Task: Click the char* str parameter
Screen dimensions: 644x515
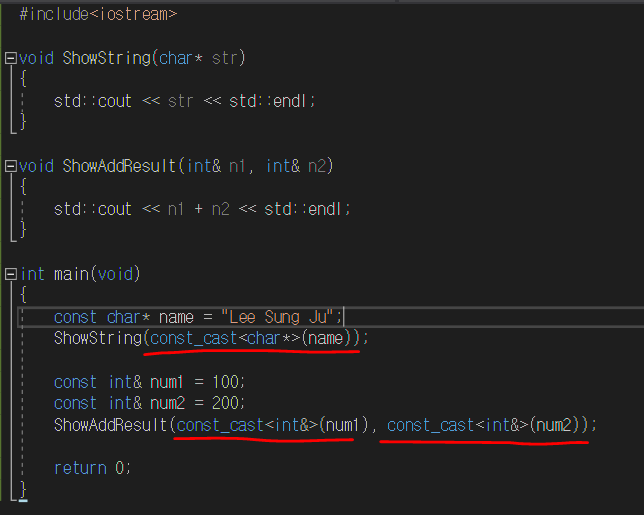Action: click(198, 58)
